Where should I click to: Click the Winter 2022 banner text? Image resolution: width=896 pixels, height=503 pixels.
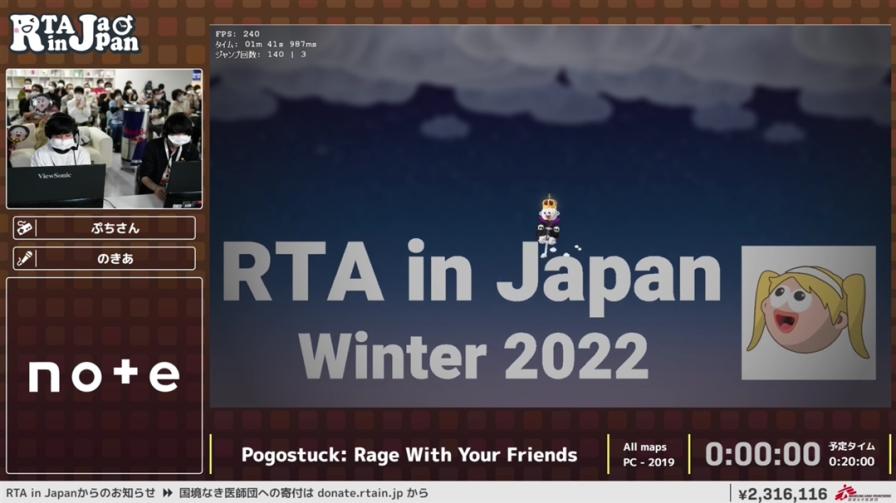tap(473, 356)
